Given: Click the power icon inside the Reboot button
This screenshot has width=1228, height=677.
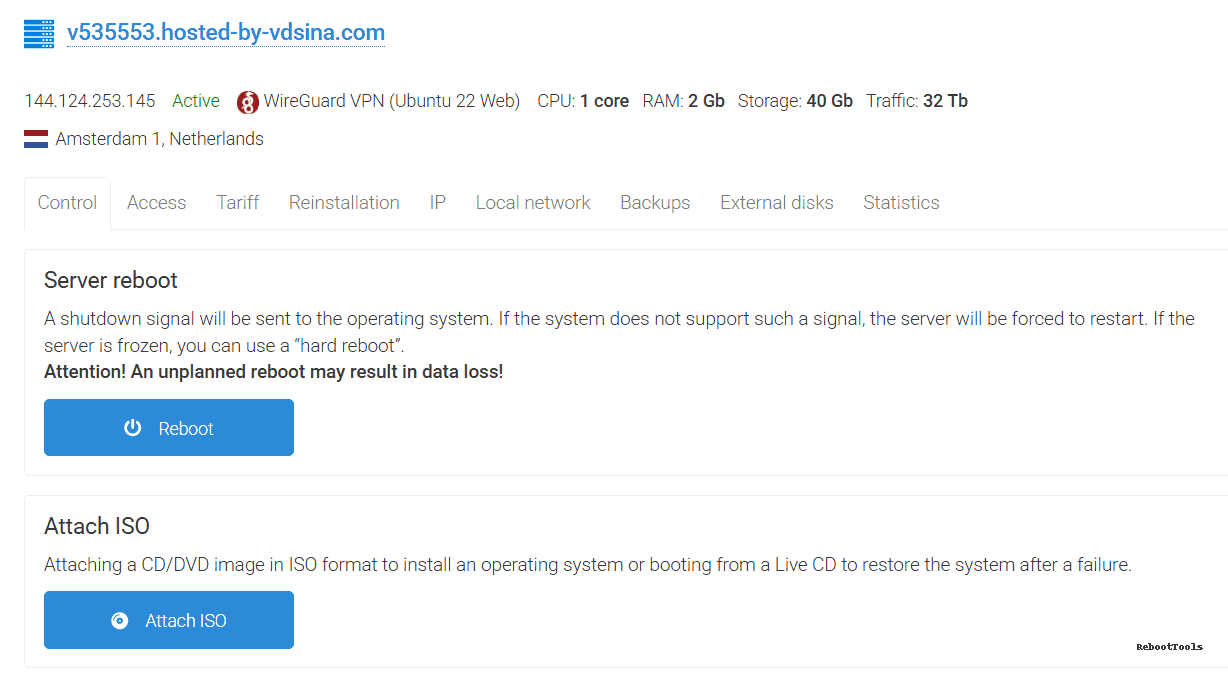Looking at the screenshot, I should point(133,427).
